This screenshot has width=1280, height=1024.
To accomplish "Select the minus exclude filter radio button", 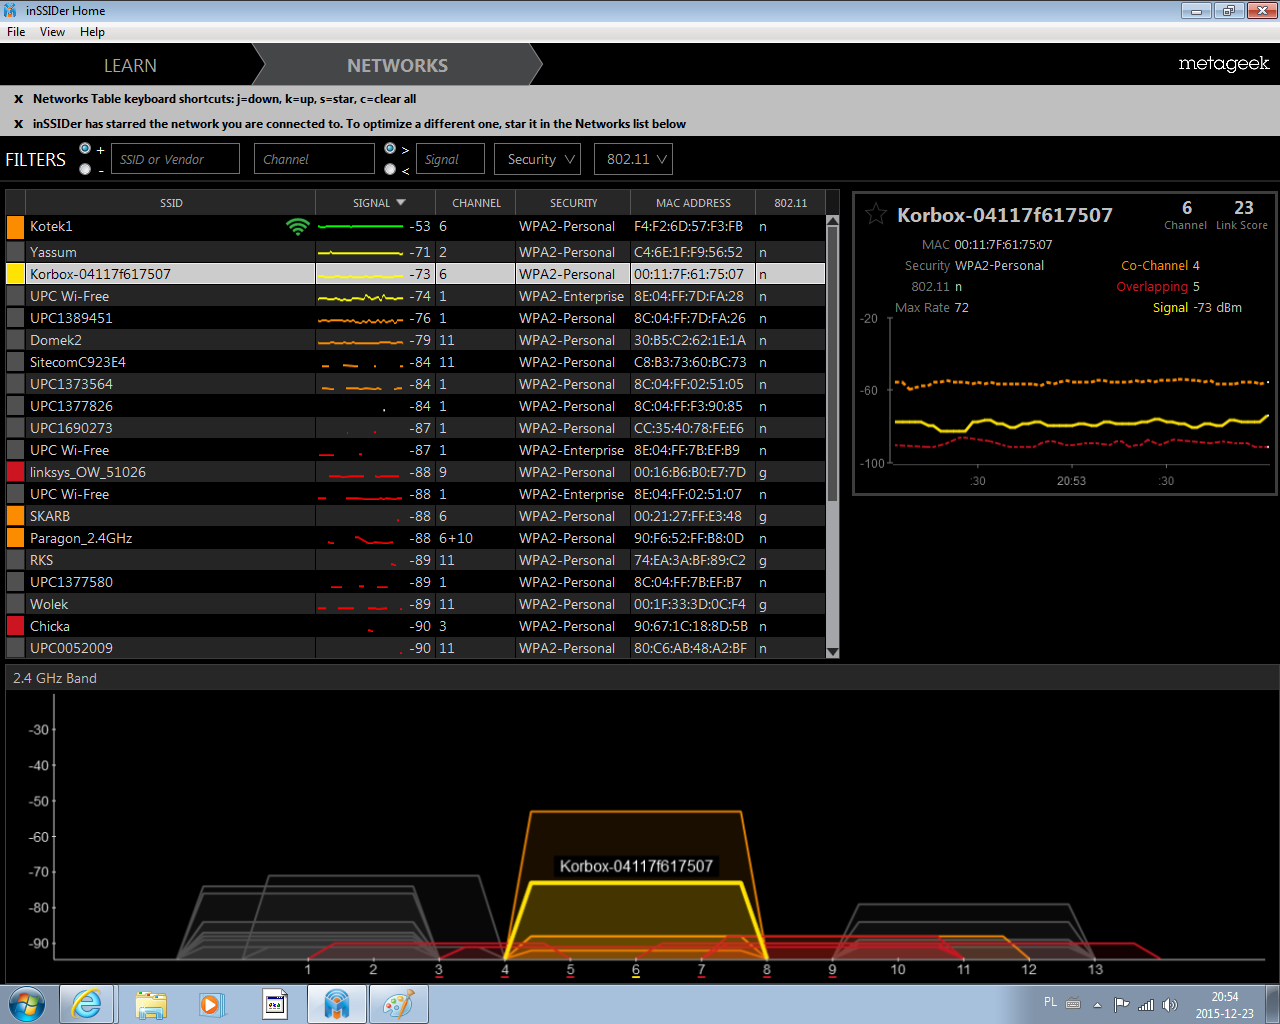I will pos(85,170).
